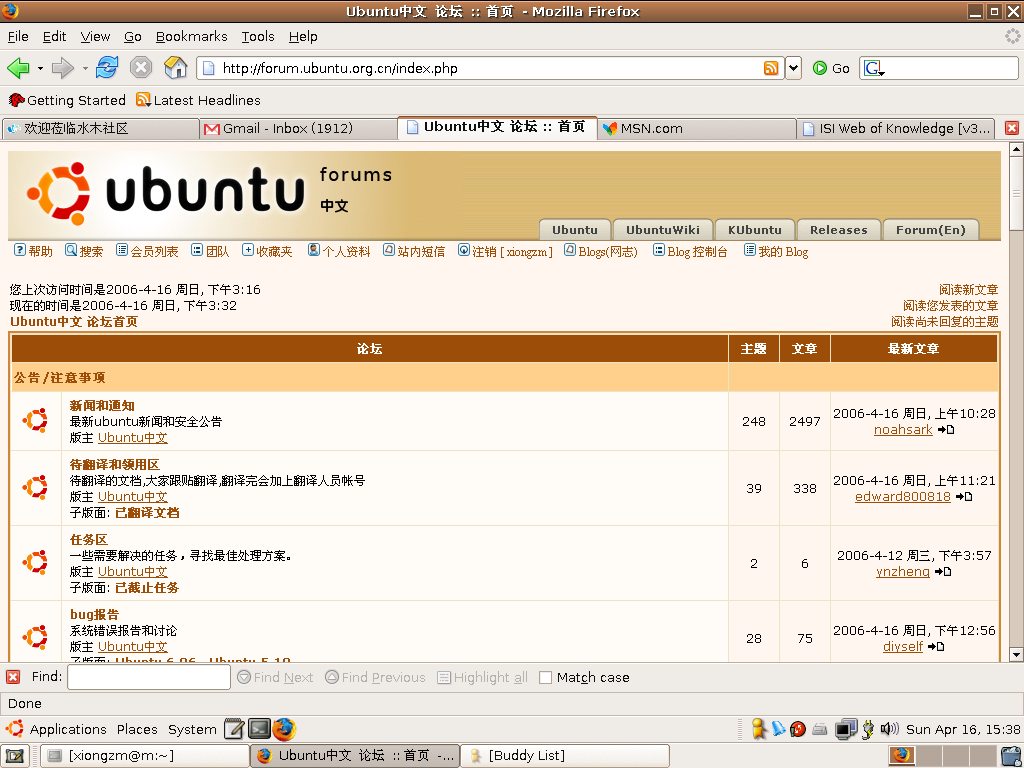Viewport: 1024px width, 768px height.
Task: Click the orange RSS feed icon in address bar
Action: (x=771, y=68)
